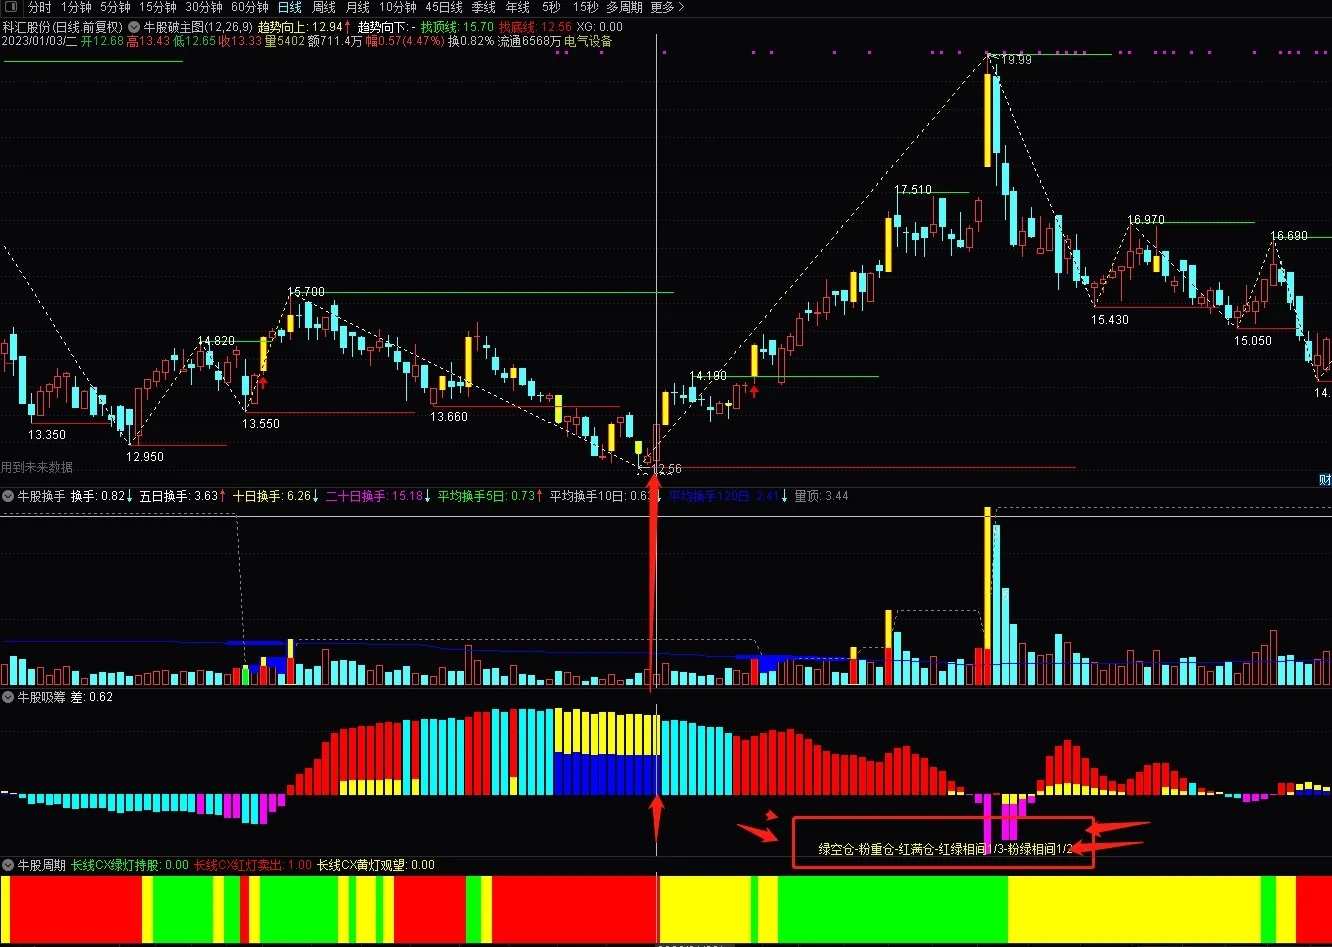Choose the 45日线 period

pos(444,7)
